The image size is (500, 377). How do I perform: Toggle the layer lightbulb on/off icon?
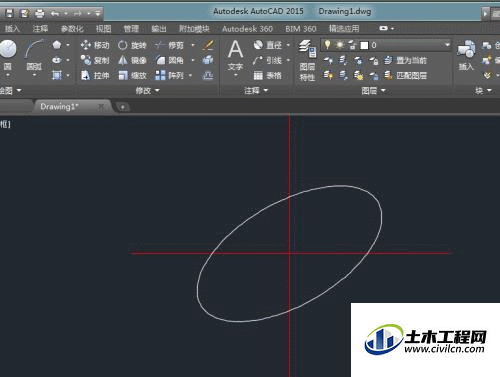[327, 45]
